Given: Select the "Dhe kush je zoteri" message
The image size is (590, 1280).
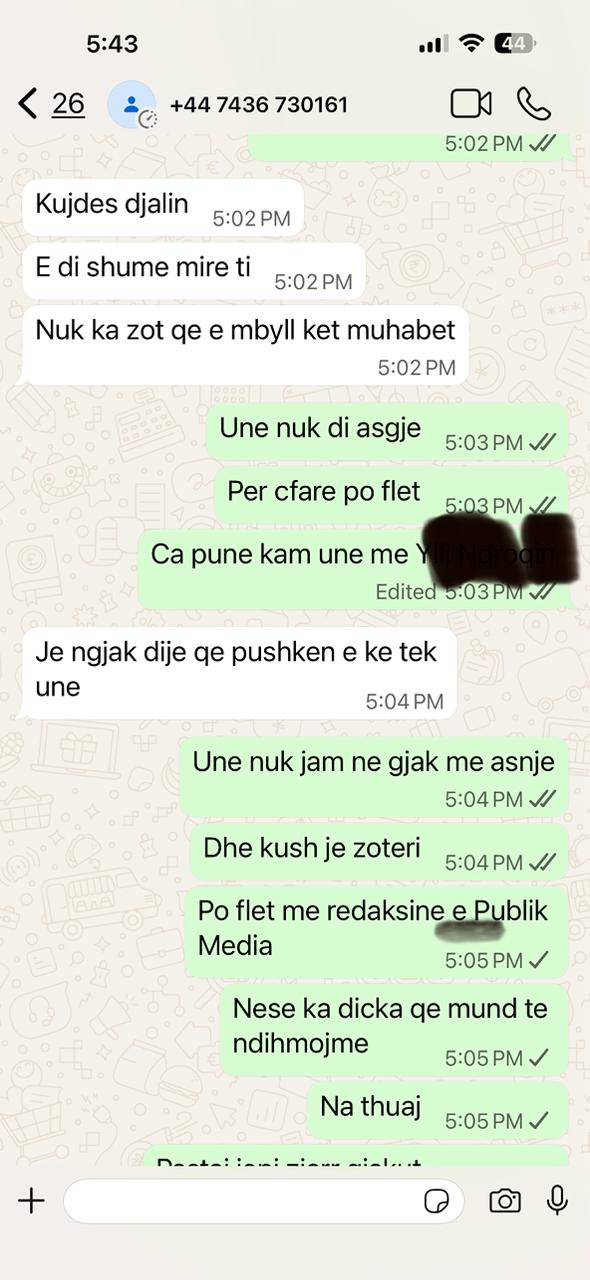Looking at the screenshot, I should (x=379, y=853).
